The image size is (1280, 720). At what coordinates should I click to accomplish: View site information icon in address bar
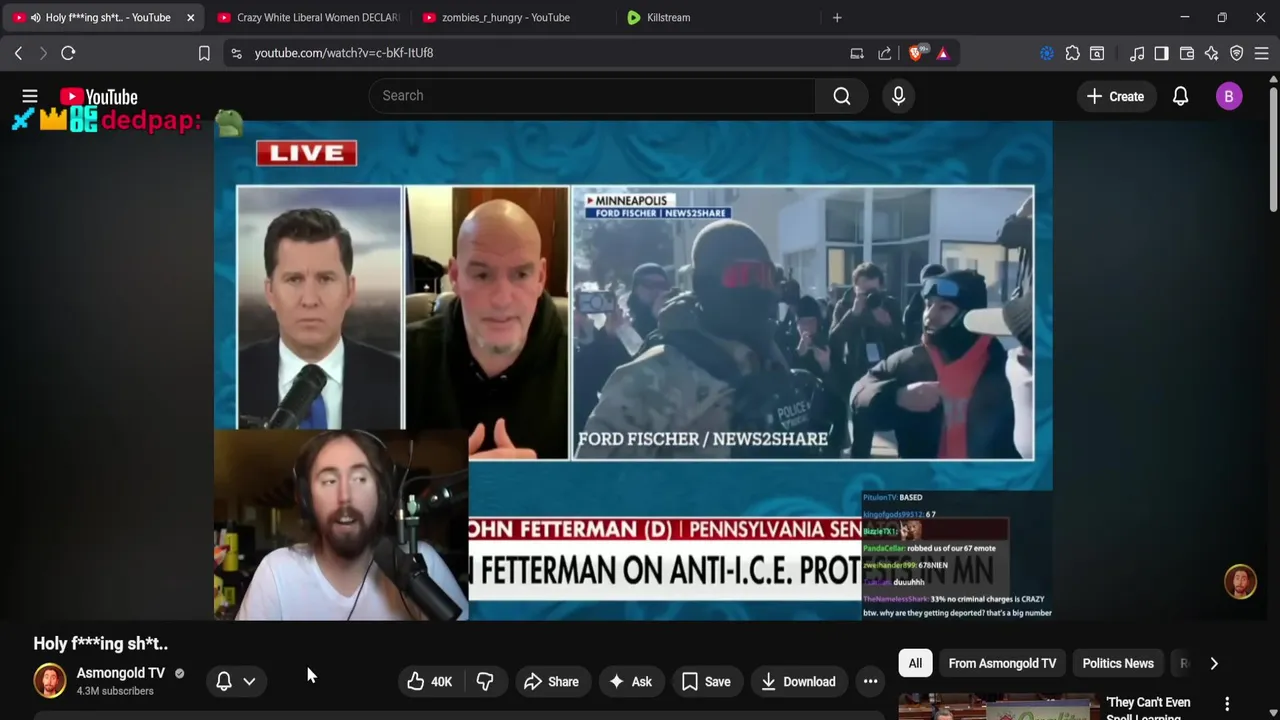236,53
